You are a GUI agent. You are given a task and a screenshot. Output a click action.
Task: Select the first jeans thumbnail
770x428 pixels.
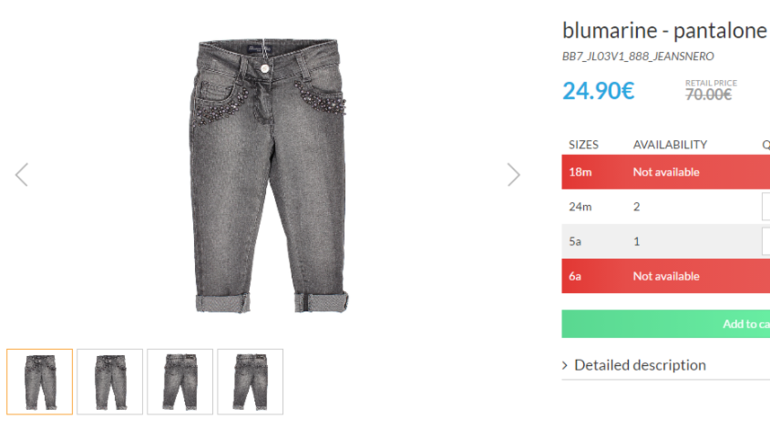[x=40, y=382]
